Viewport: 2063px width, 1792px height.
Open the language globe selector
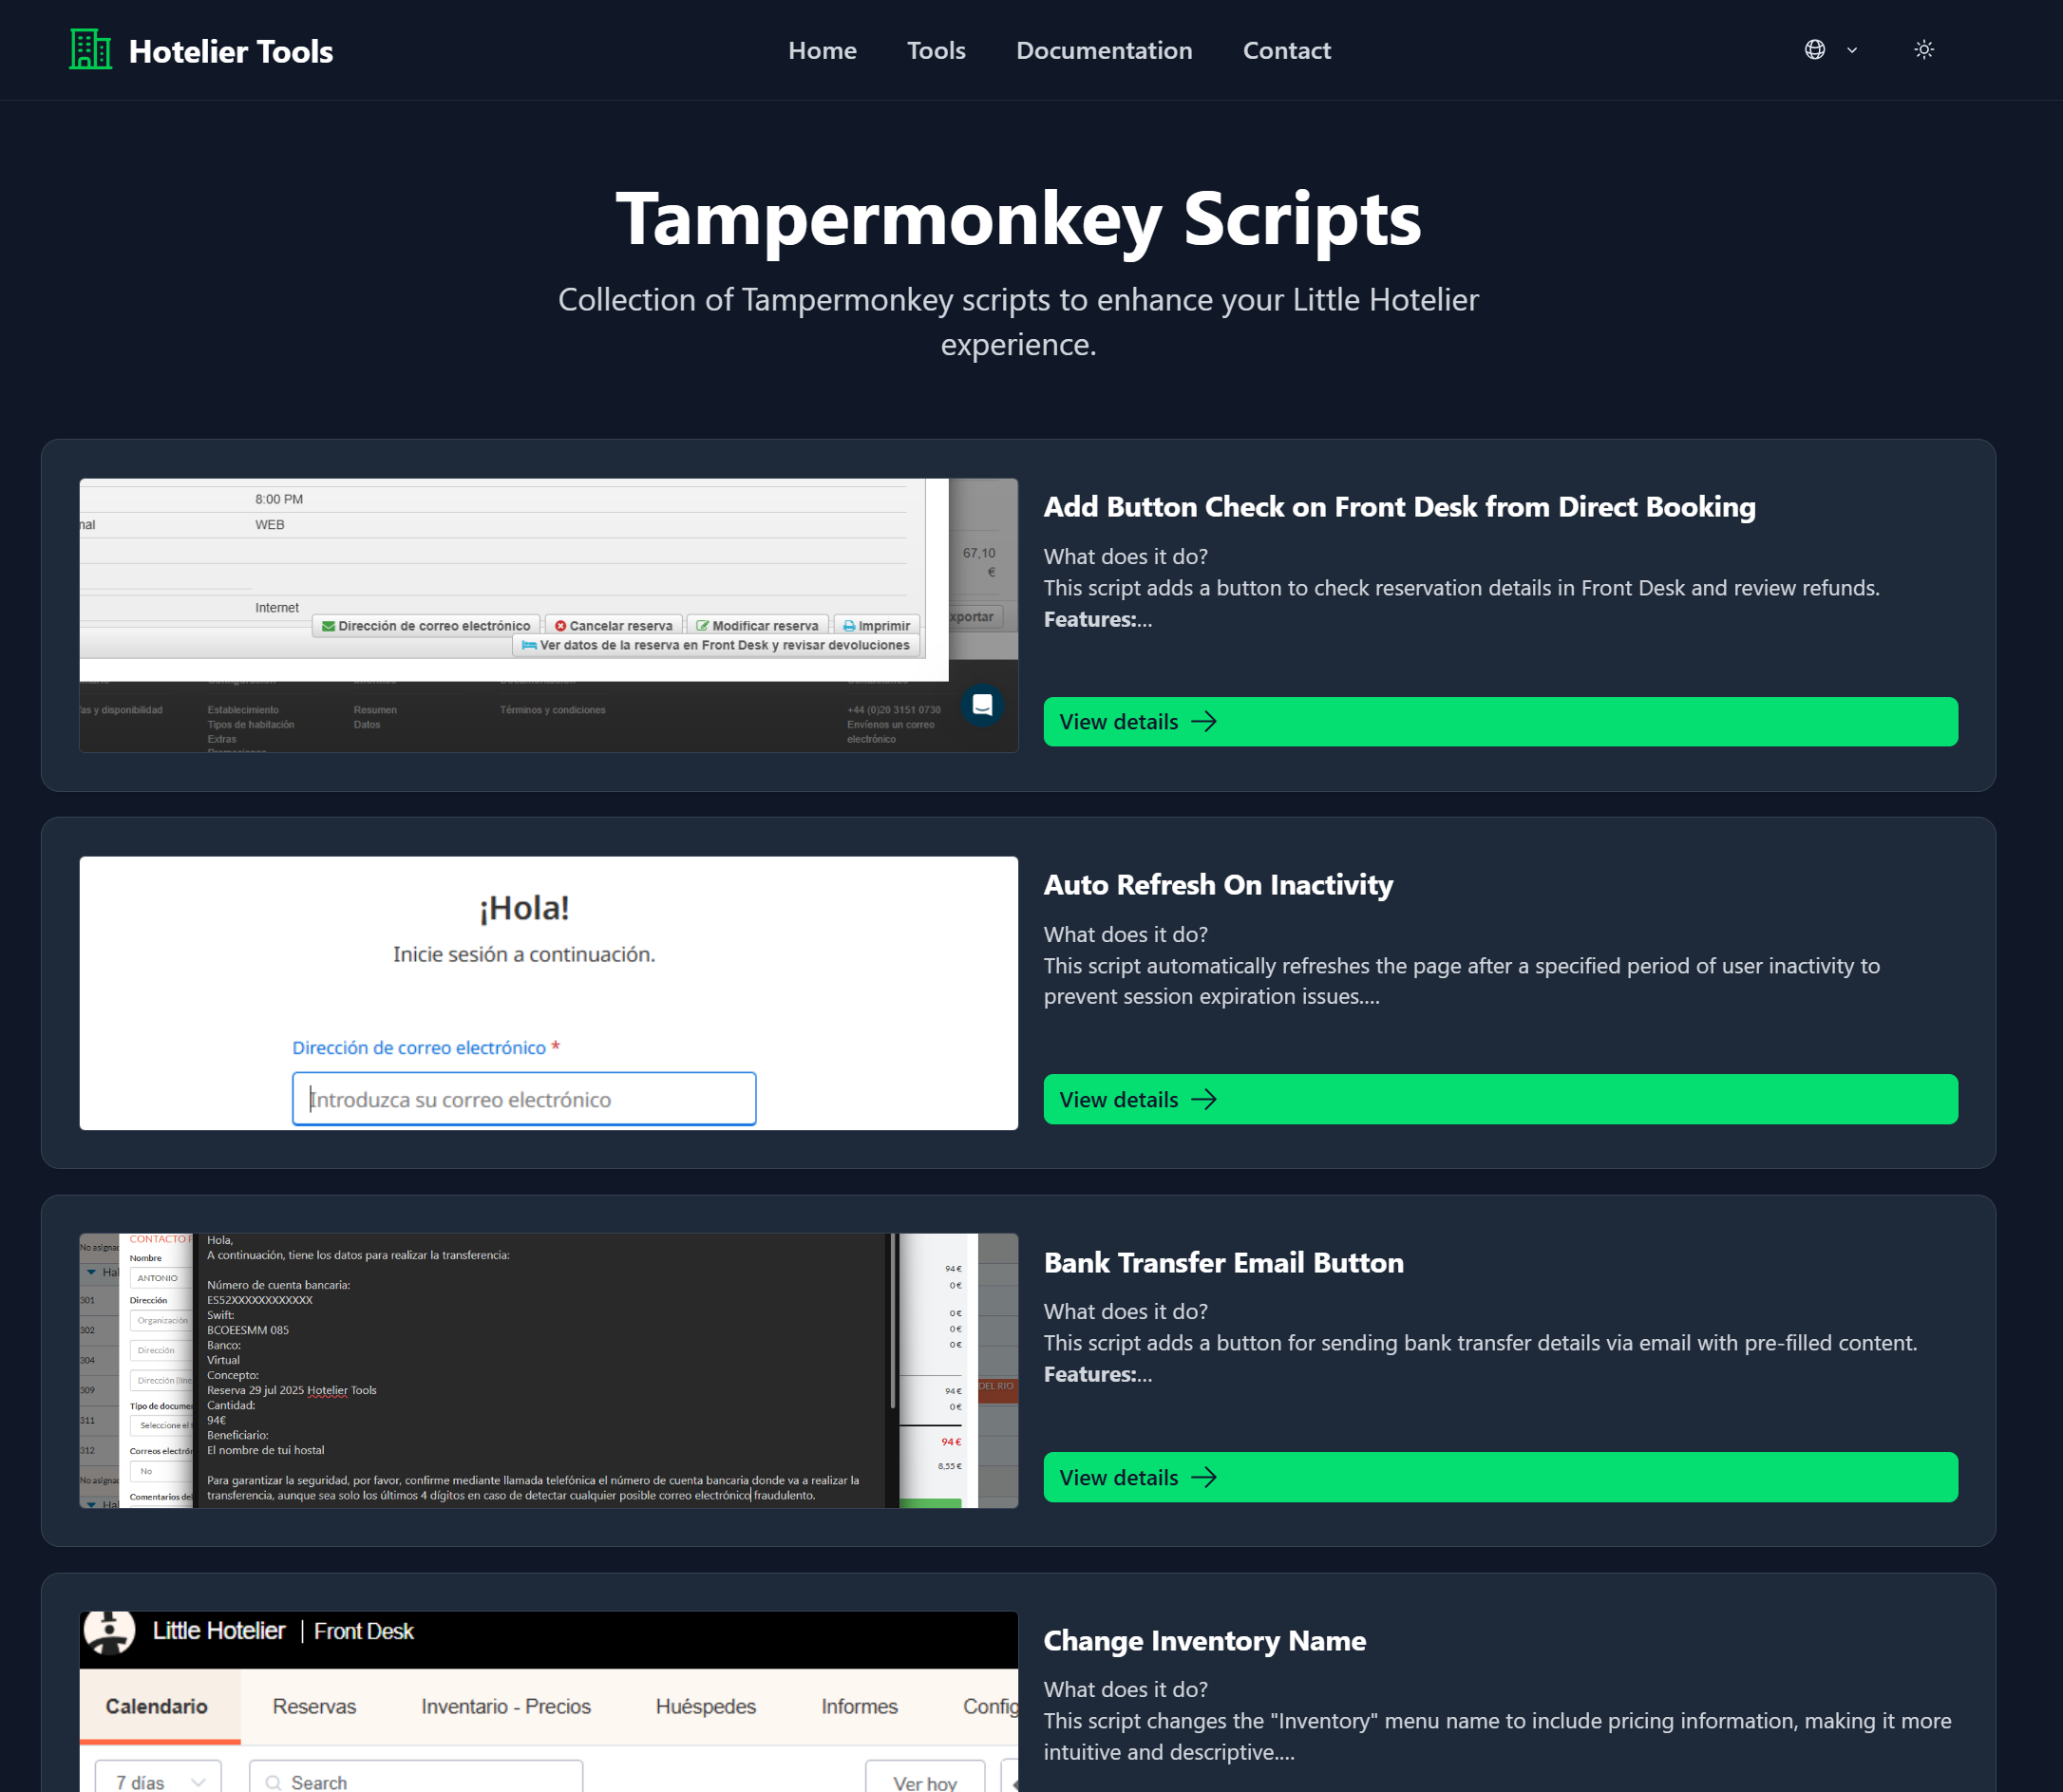point(1814,50)
